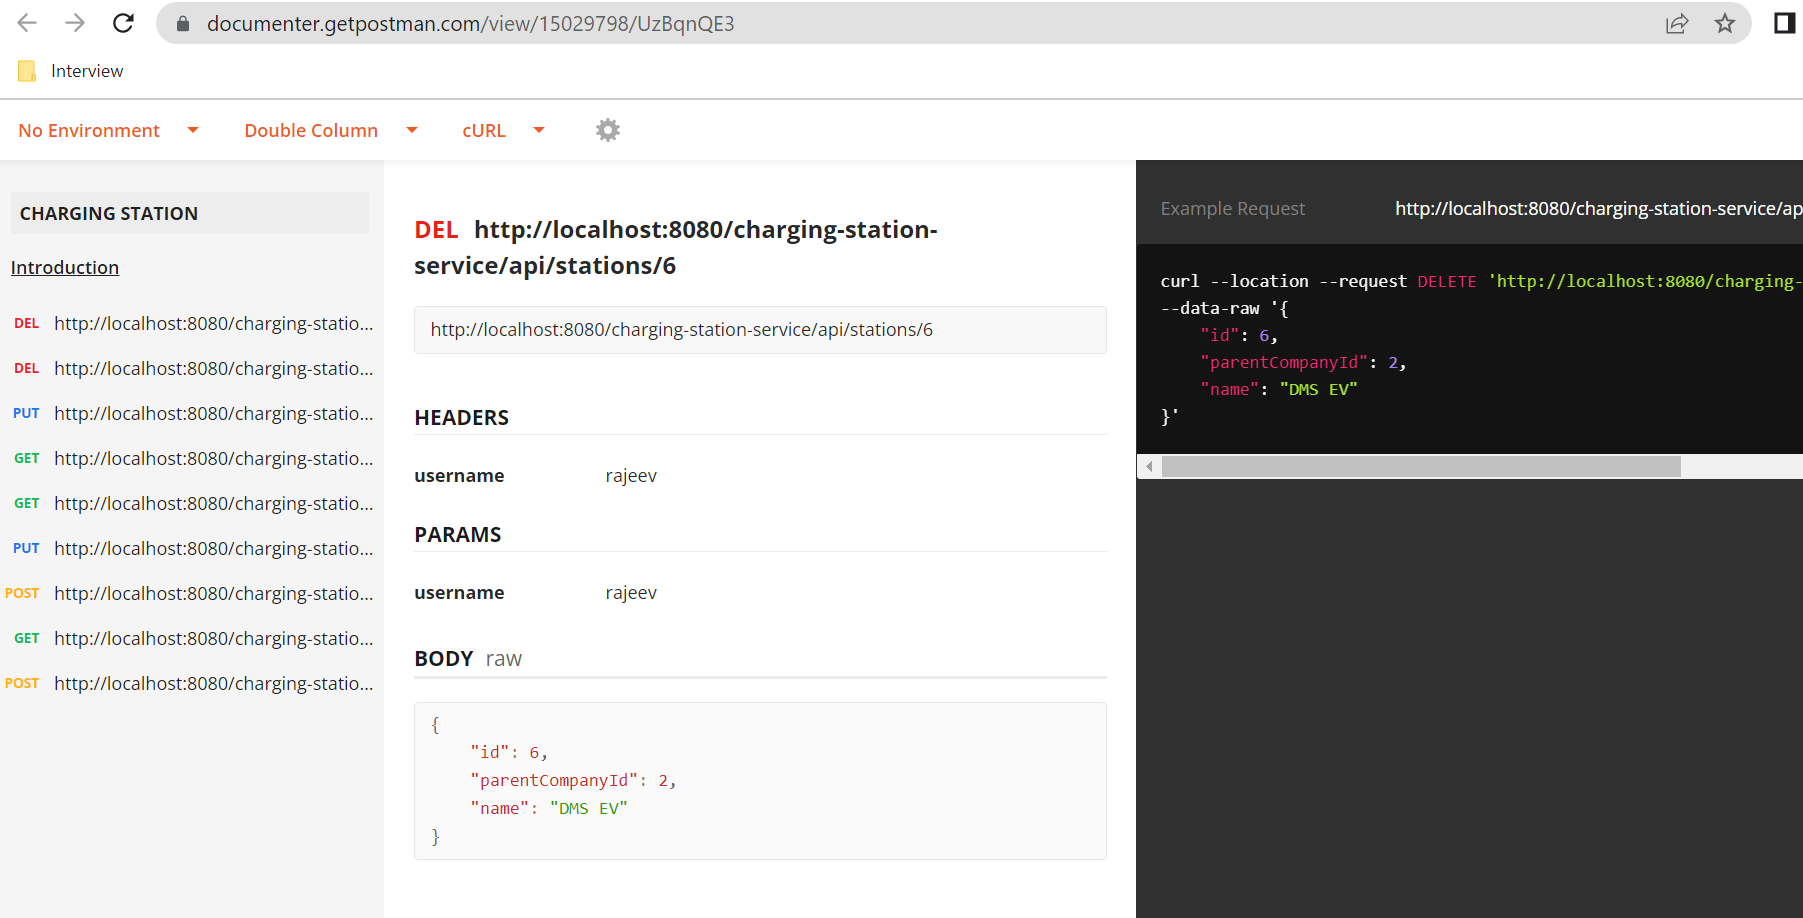This screenshot has width=1803, height=918.
Task: Click the BODY raw section heading
Action: (x=468, y=659)
